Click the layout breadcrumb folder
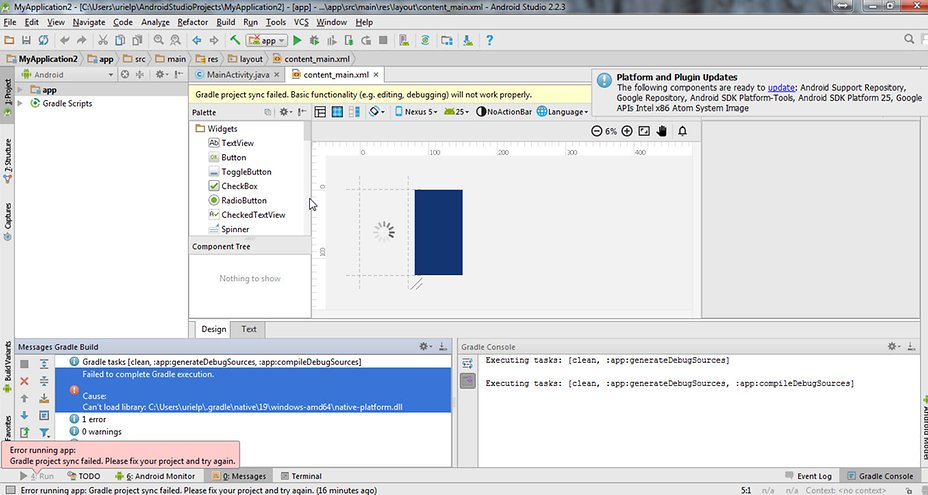Viewport: 928px width, 495px height. pyautogui.click(x=245, y=59)
